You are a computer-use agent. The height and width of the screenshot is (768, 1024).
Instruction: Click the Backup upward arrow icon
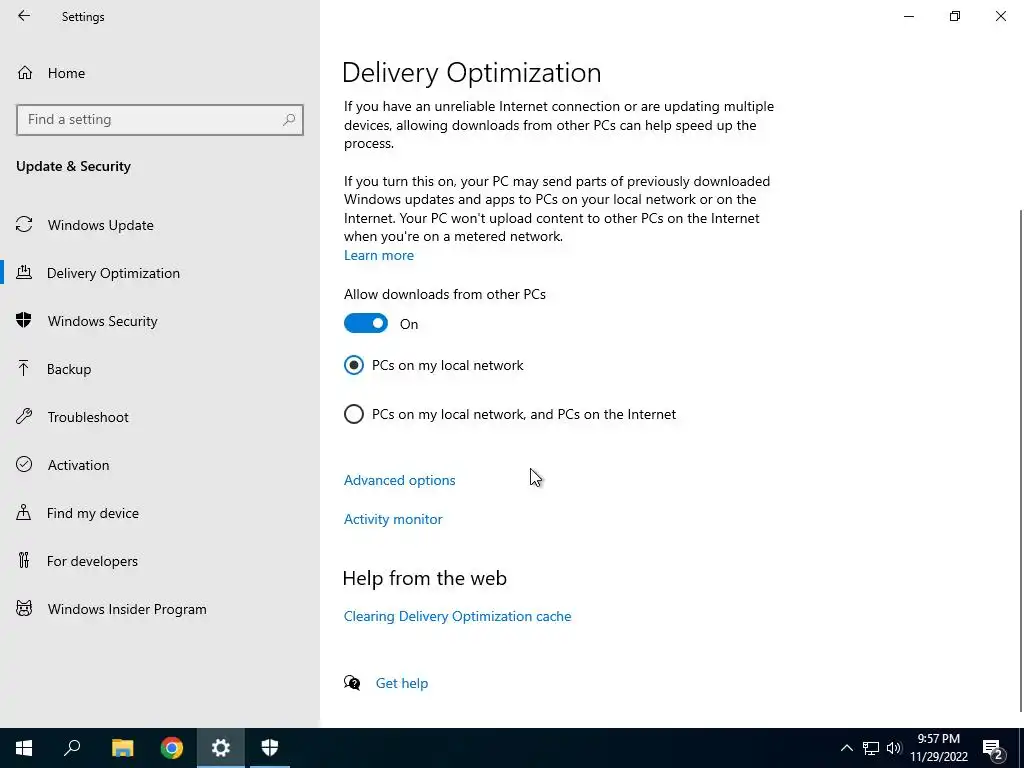[x=24, y=368]
